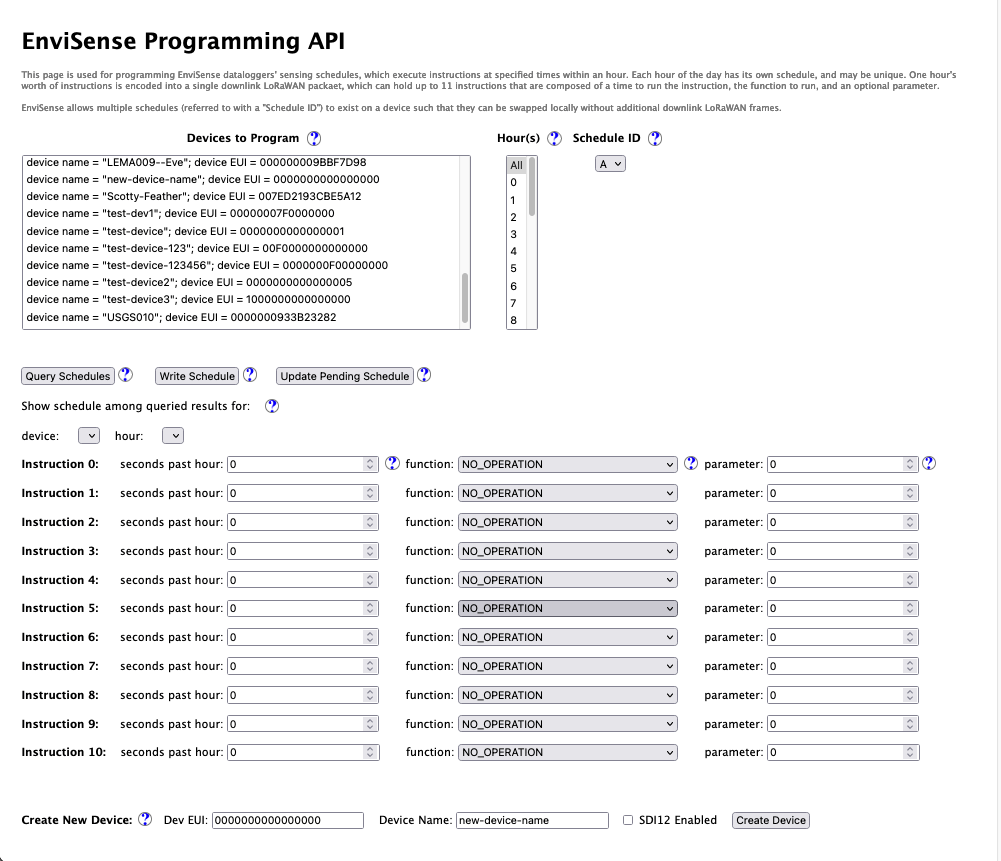Open the device dropdown for queried results
The height and width of the screenshot is (861, 1001).
point(89,435)
